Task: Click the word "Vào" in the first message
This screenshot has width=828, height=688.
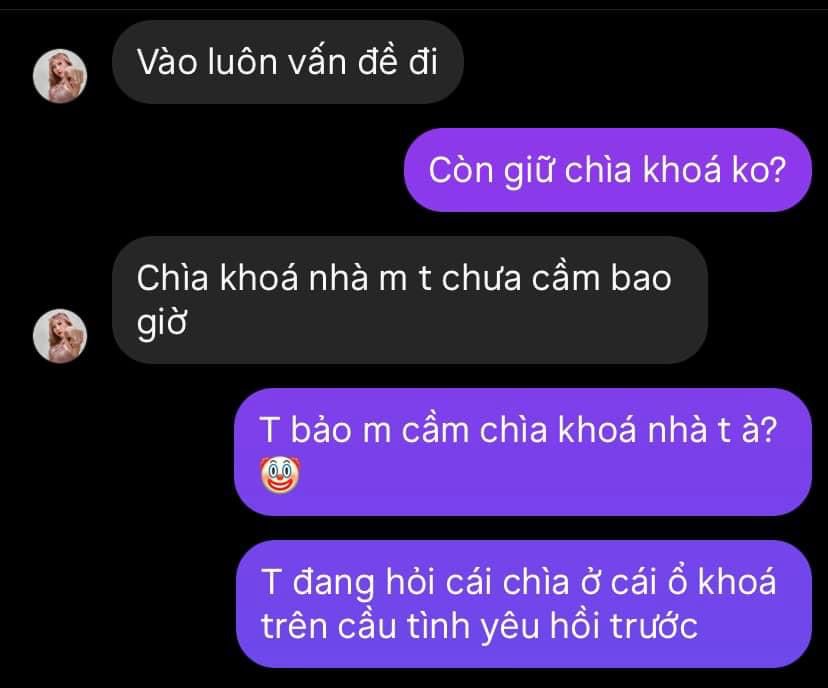Action: click(x=167, y=62)
